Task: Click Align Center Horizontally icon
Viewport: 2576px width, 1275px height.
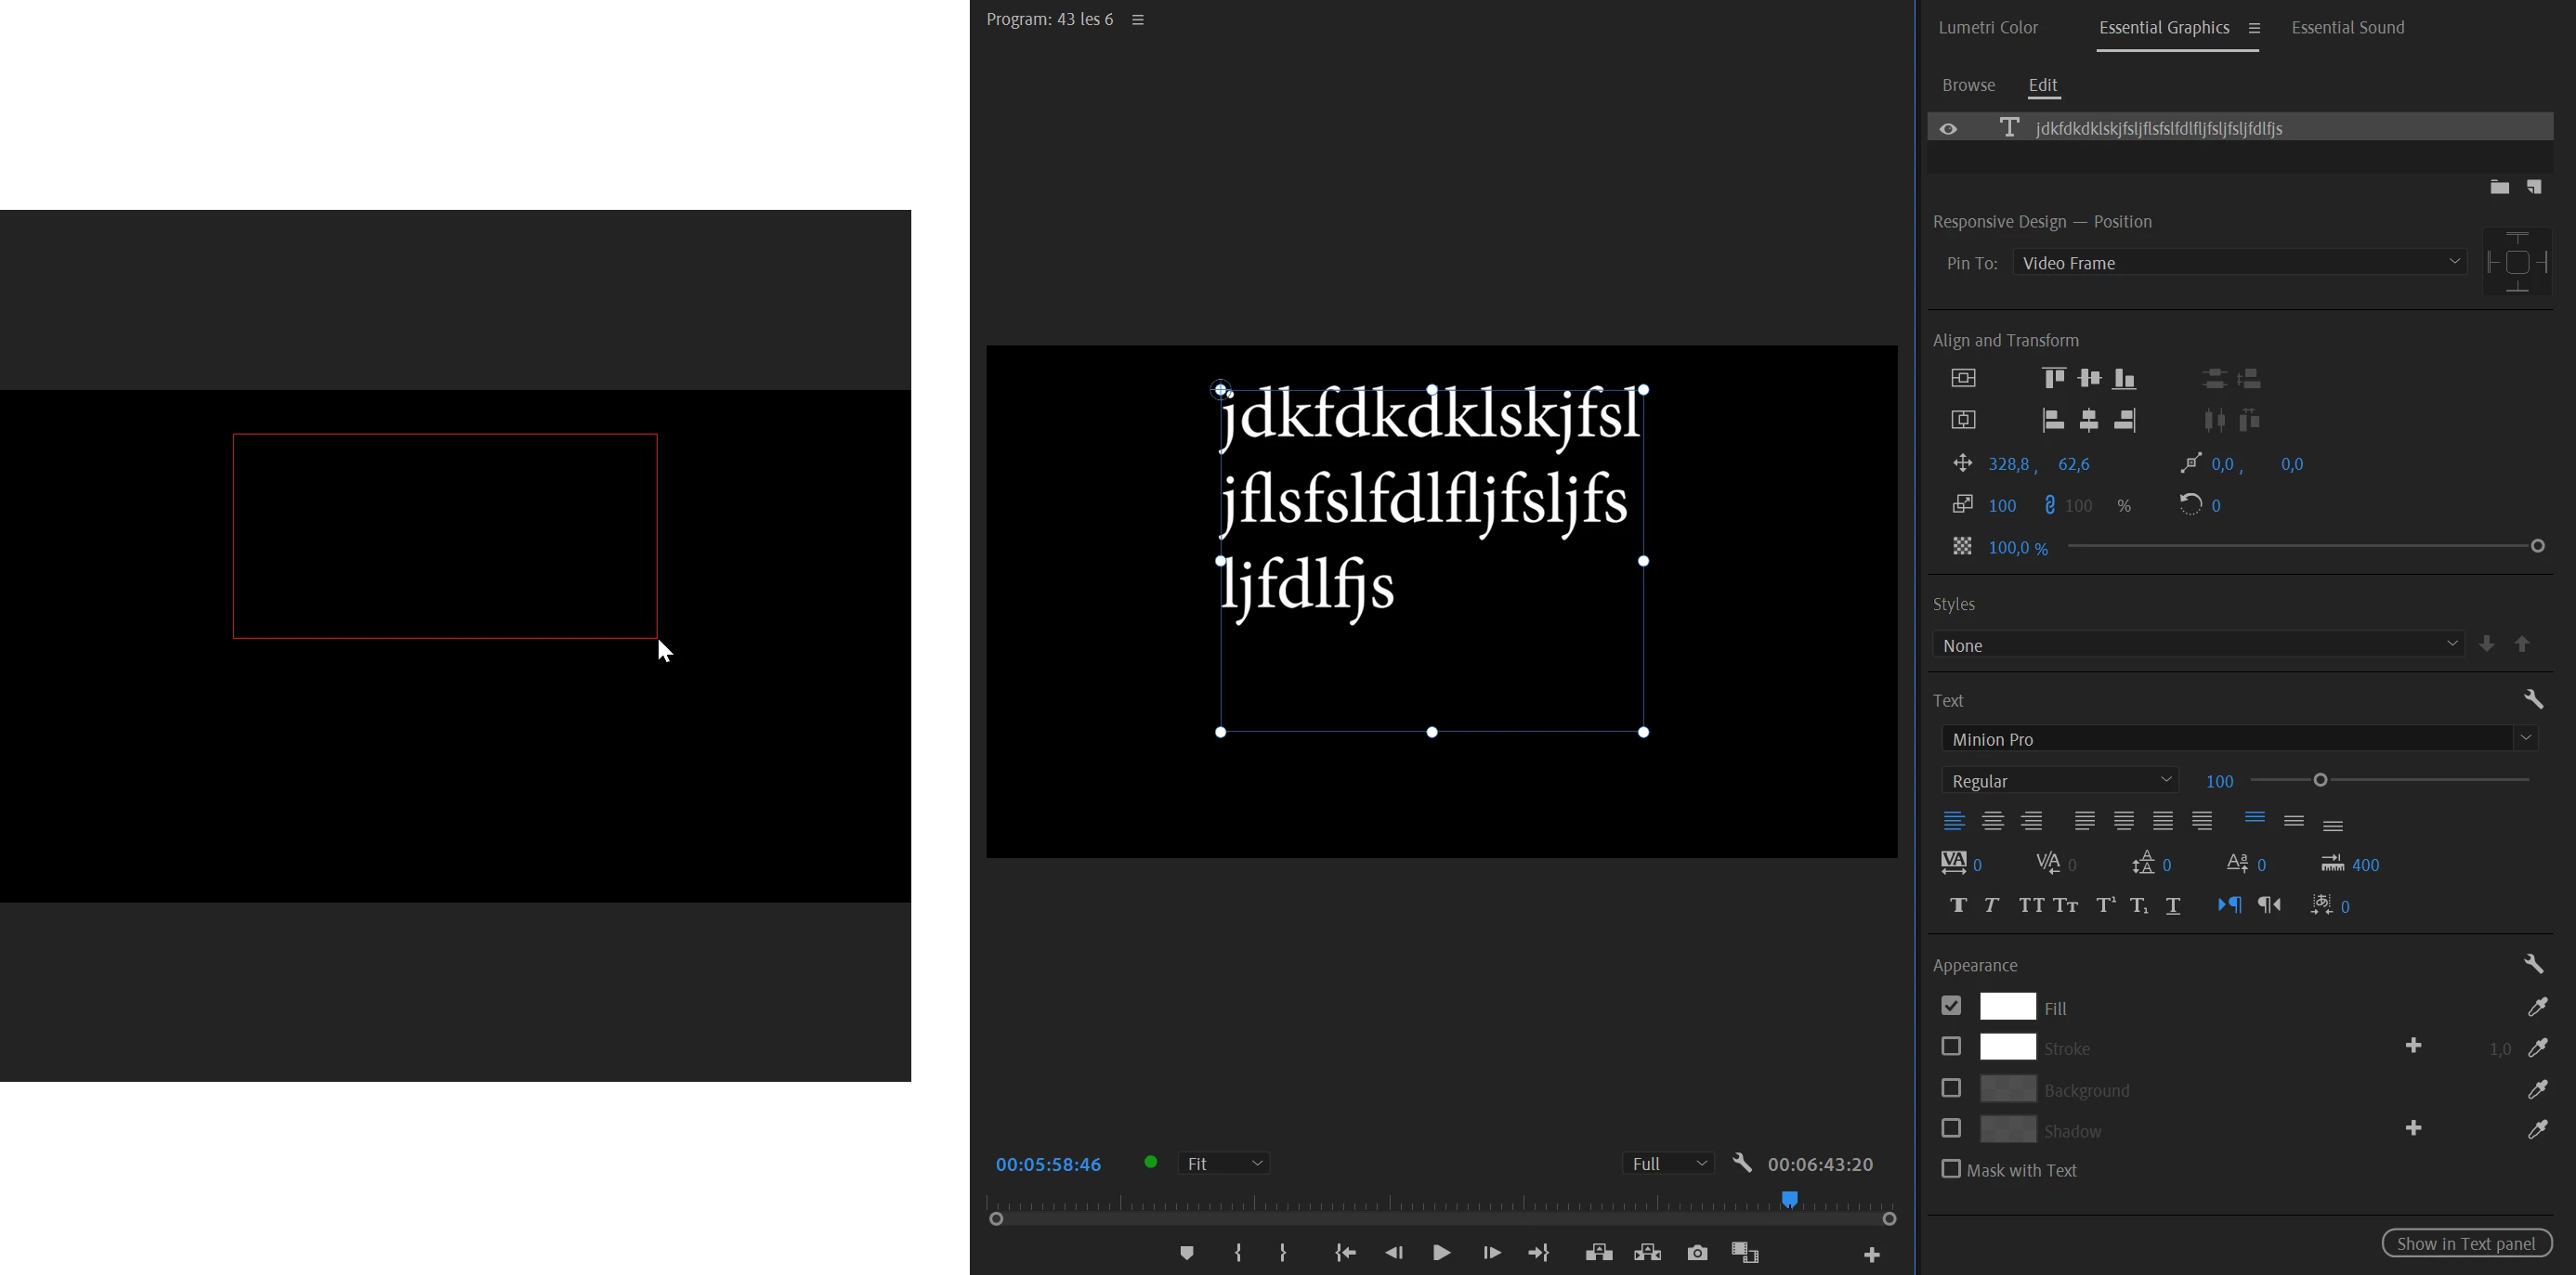Action: tap(2089, 421)
